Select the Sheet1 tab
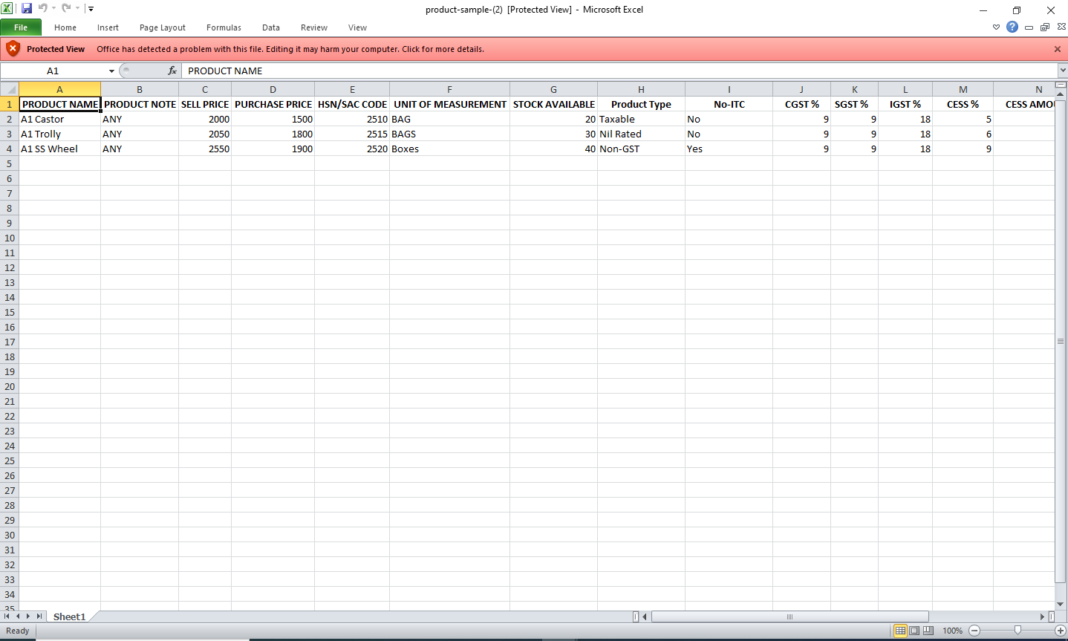The width and height of the screenshot is (1068, 641). click(69, 616)
